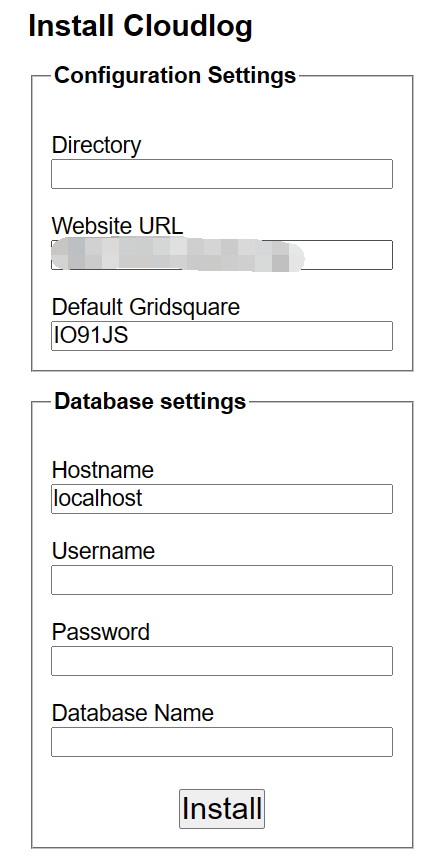Click the Username label

(103, 551)
